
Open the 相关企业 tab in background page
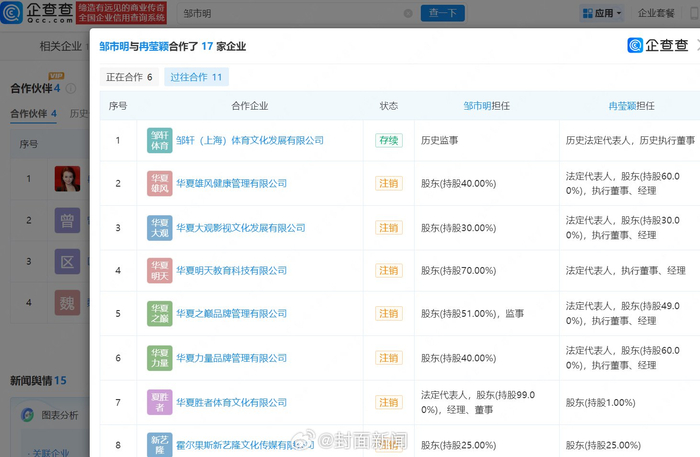pyautogui.click(x=61, y=46)
